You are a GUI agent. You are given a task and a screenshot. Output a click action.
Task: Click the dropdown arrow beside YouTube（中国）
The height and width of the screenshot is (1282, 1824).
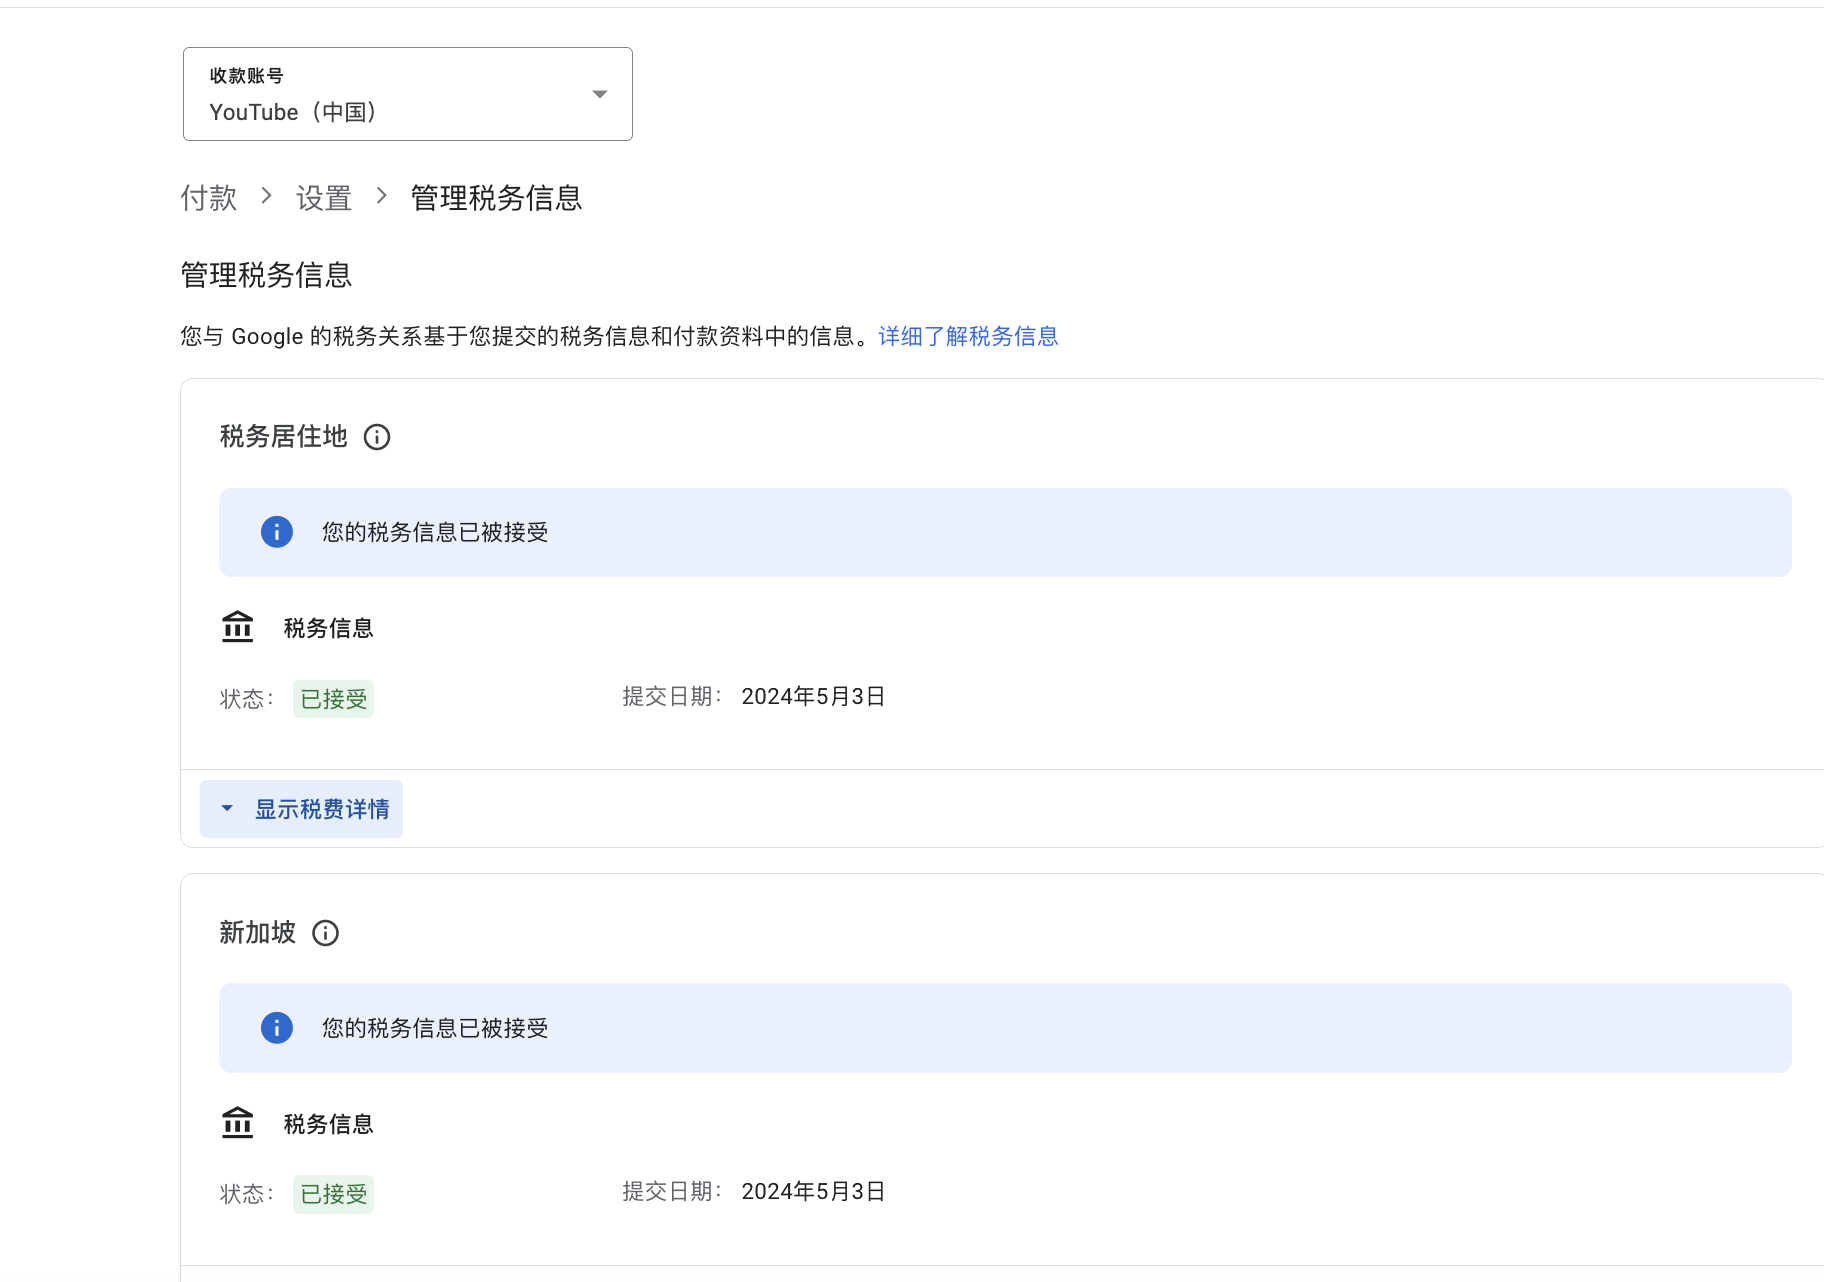click(x=600, y=94)
